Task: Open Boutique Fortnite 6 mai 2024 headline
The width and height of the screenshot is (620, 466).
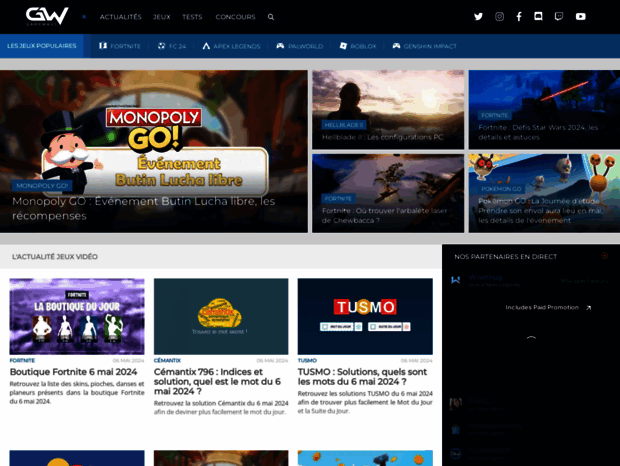Action: (x=73, y=372)
